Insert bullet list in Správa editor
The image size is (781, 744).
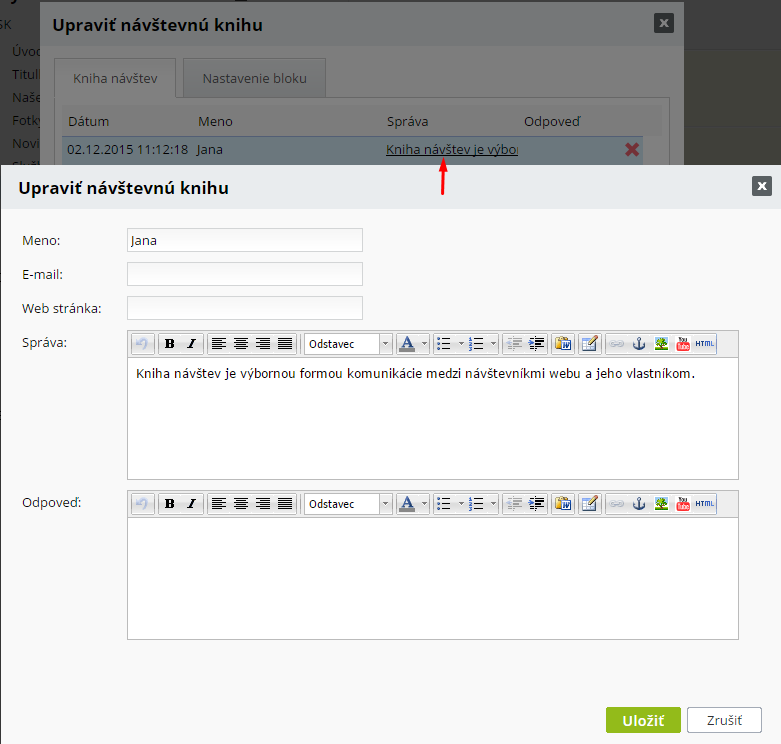click(x=444, y=344)
